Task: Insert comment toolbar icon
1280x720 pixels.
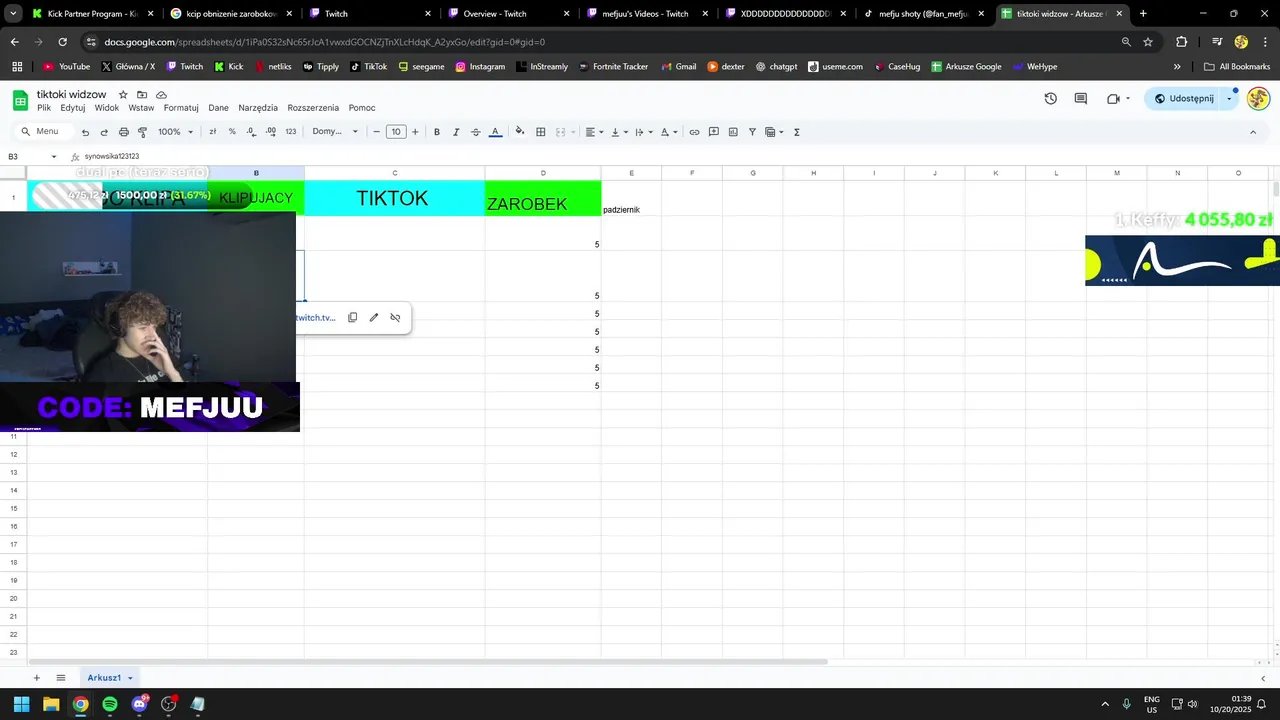Action: (x=714, y=132)
